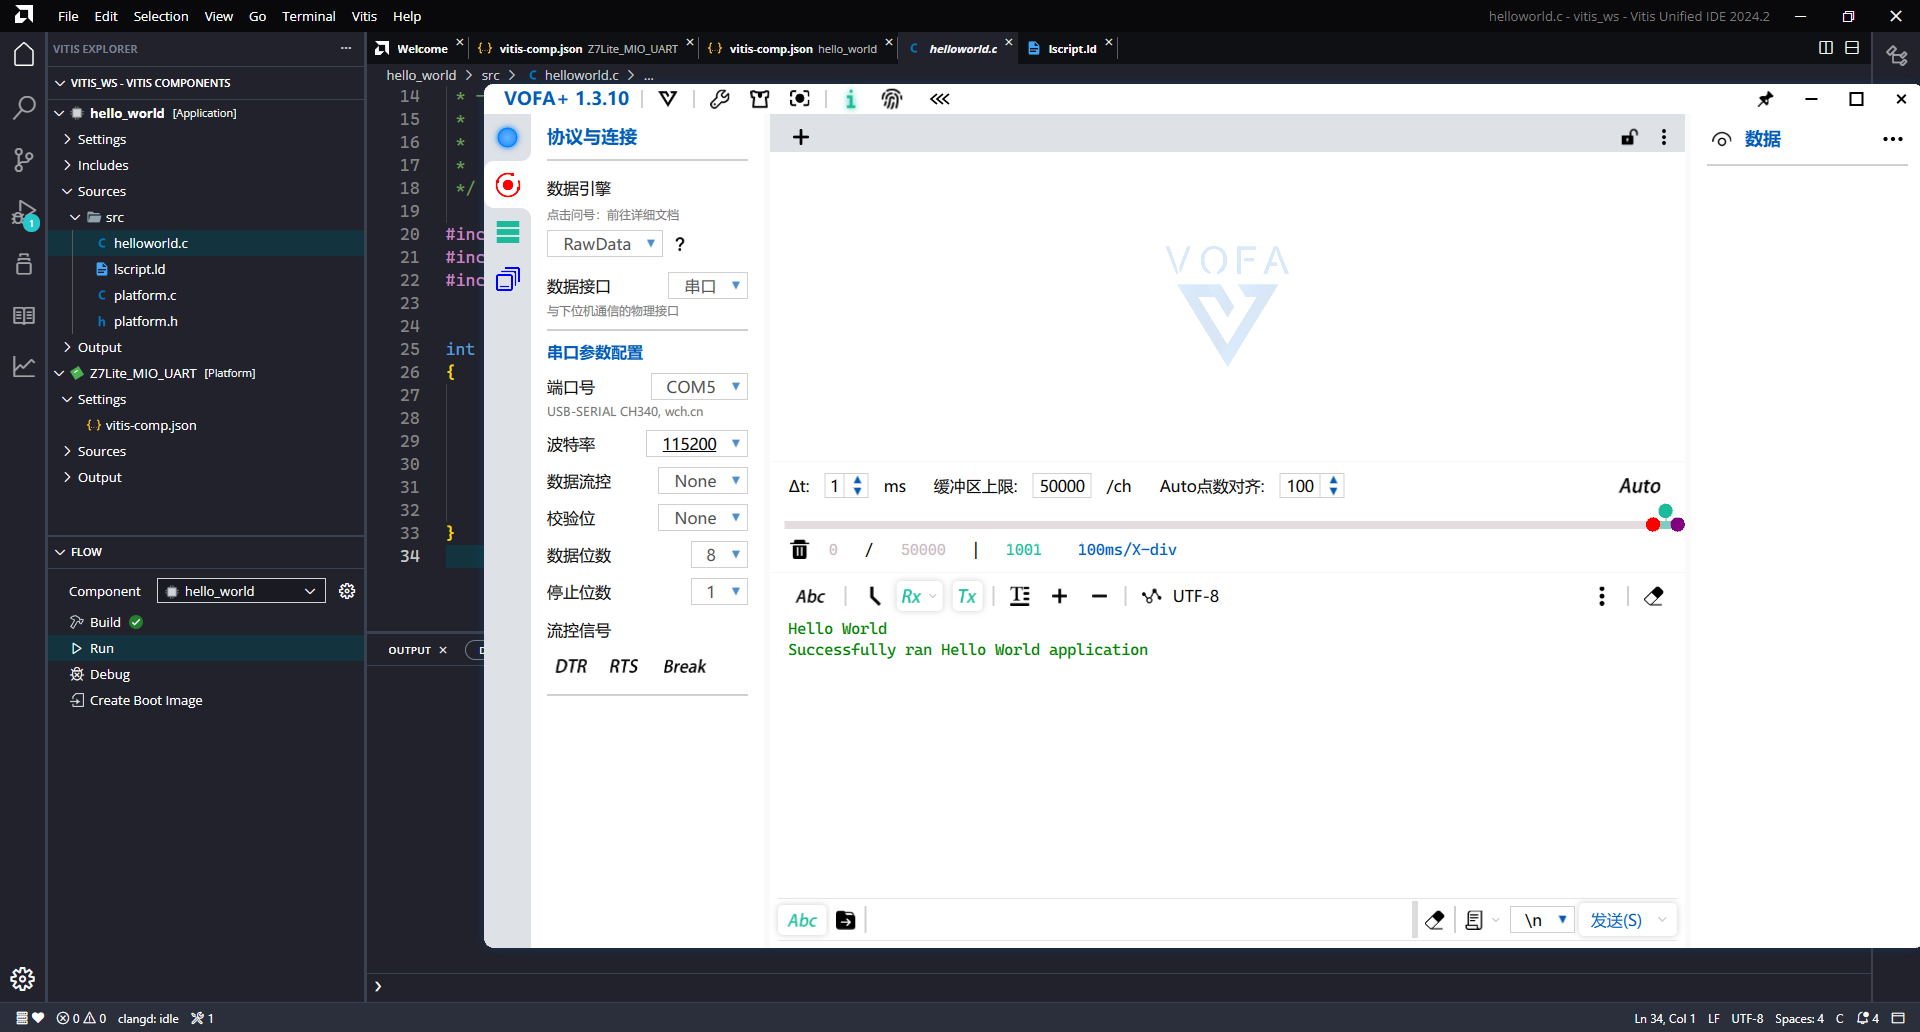Open the 串口 data interface dropdown
Screen dimensions: 1920x1032
coord(708,286)
